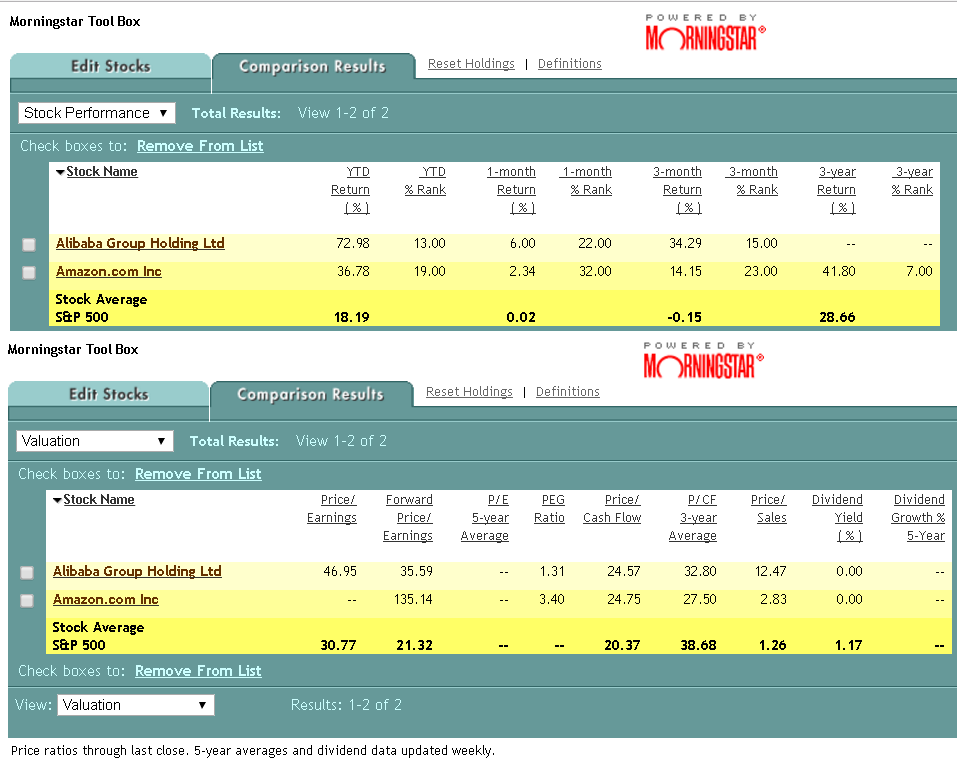The height and width of the screenshot is (769, 957).
Task: Click Remove From List in the Stock Performance panel
Action: [200, 146]
